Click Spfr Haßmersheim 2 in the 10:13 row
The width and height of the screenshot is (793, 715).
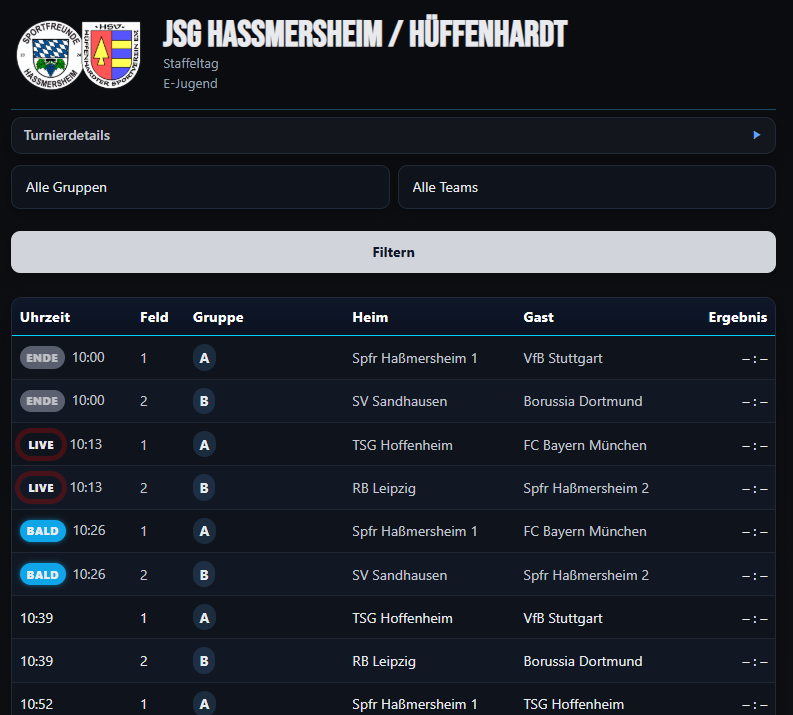[586, 488]
